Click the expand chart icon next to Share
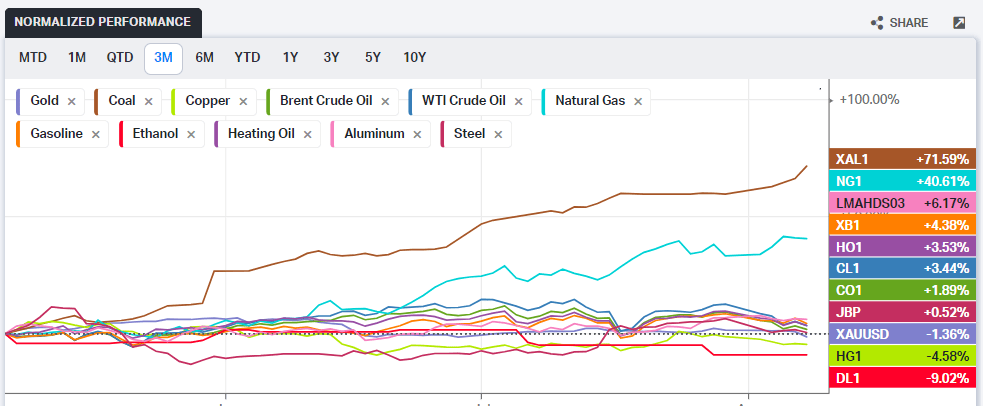The image size is (983, 406). coord(959,23)
